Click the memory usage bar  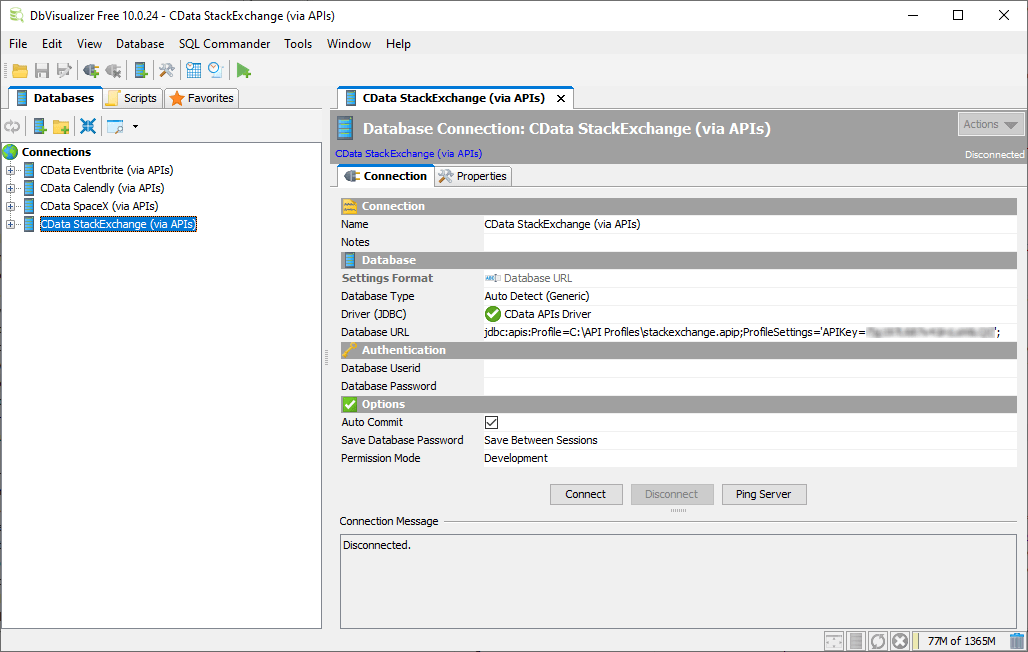[x=960, y=641]
